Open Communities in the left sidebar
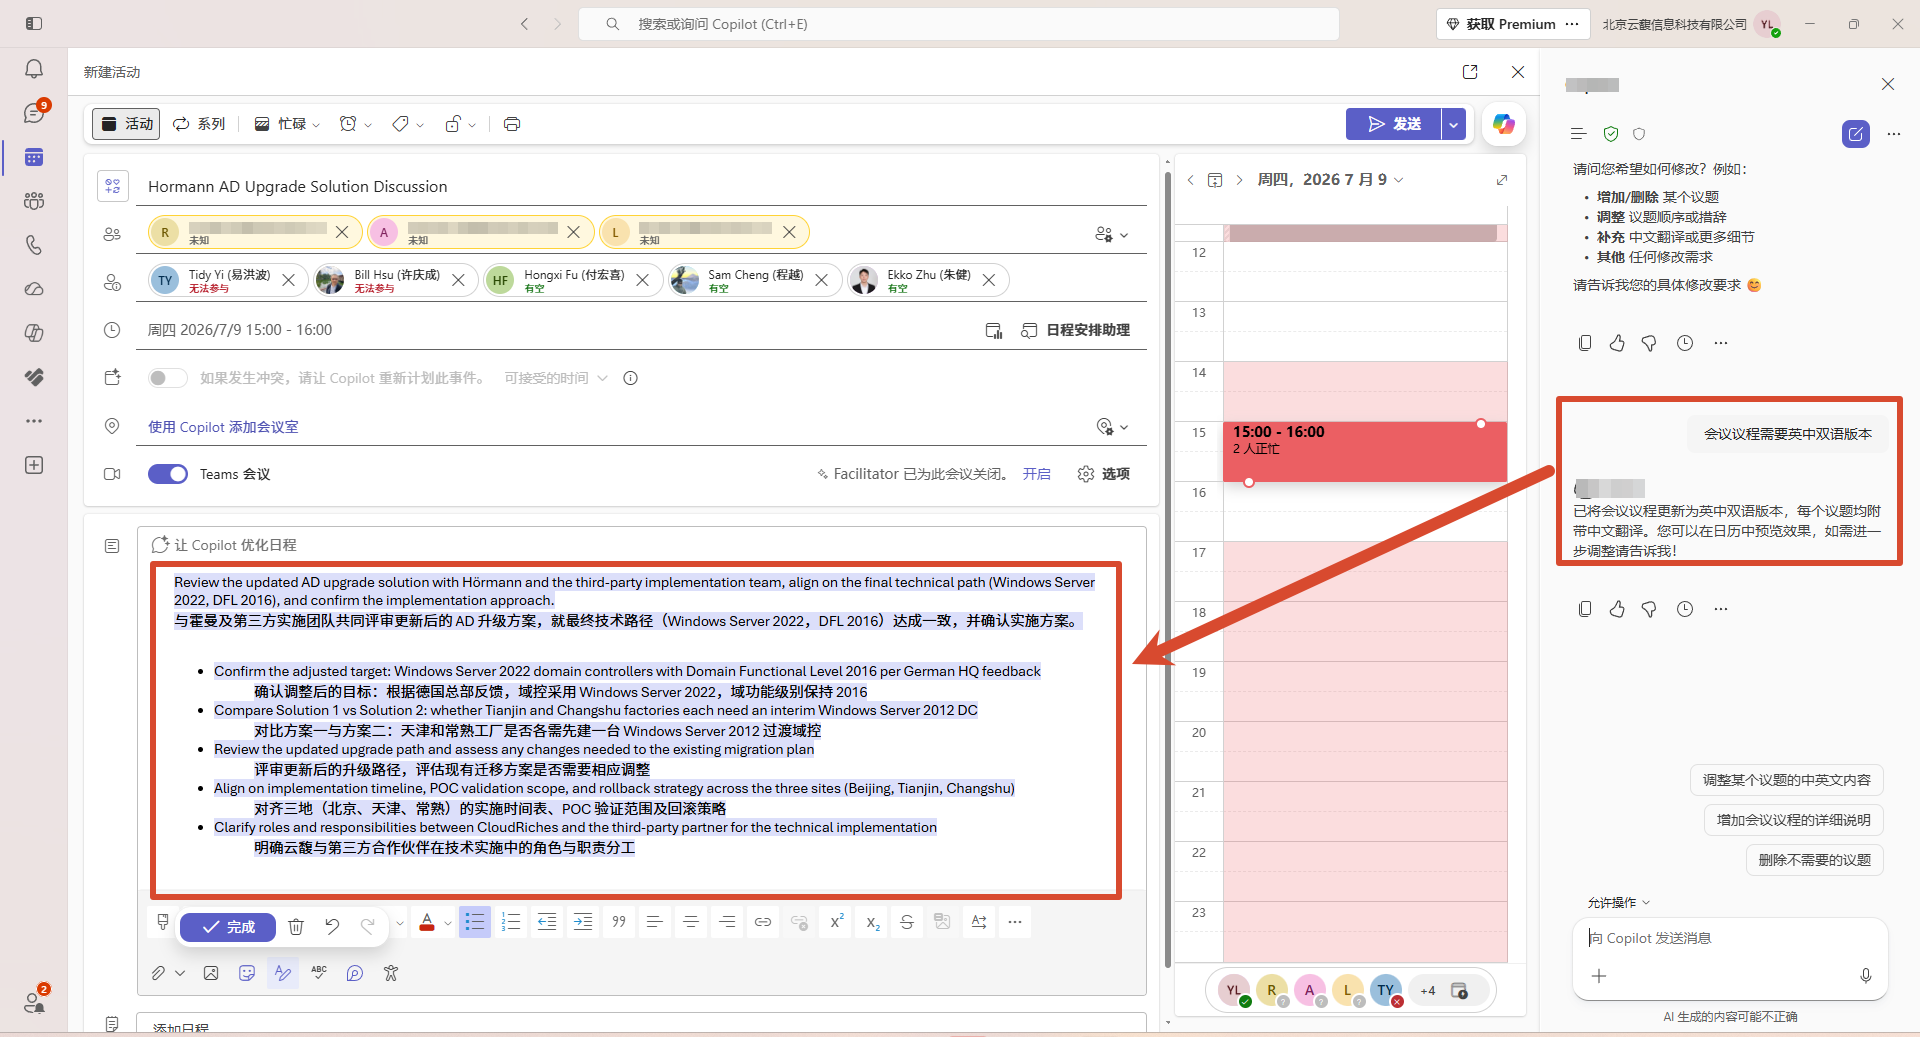The width and height of the screenshot is (1920, 1037). 34,201
